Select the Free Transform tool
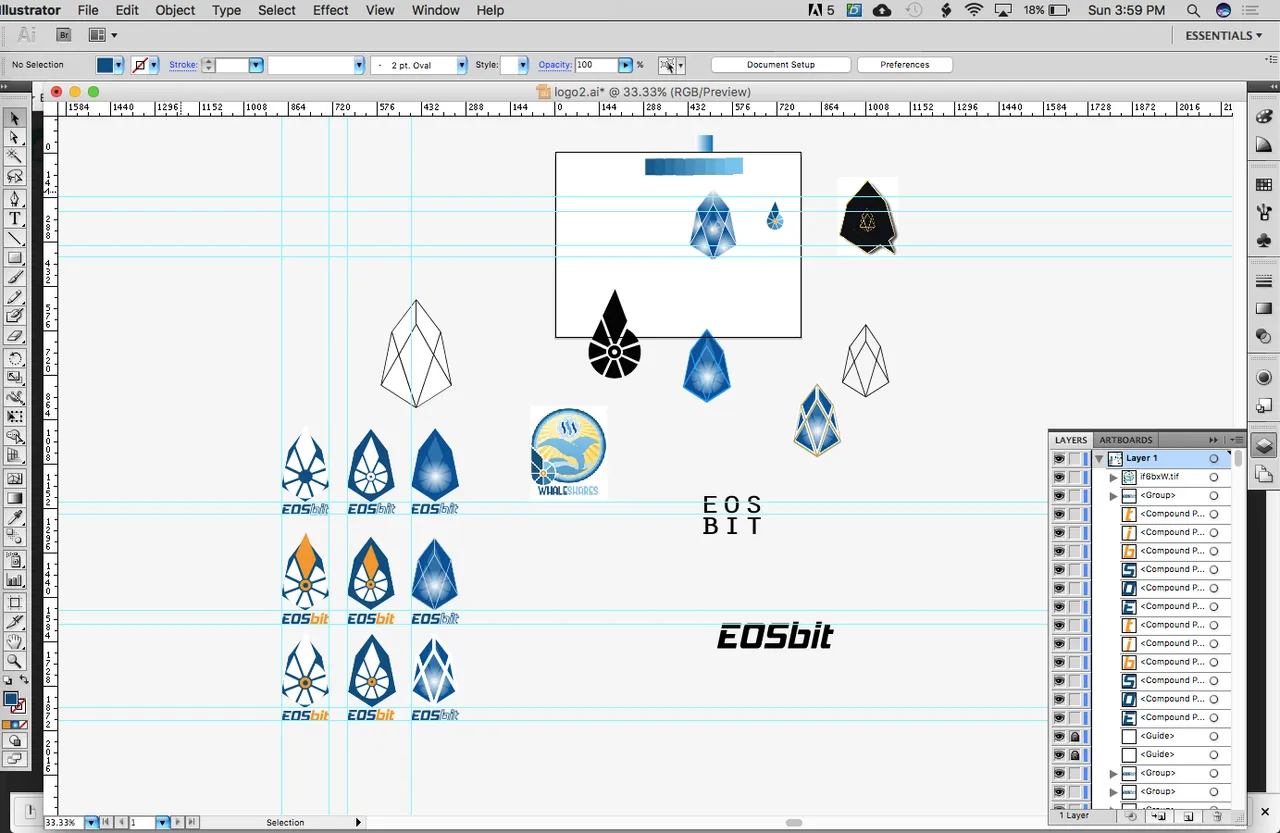1280x833 pixels. tap(15, 416)
